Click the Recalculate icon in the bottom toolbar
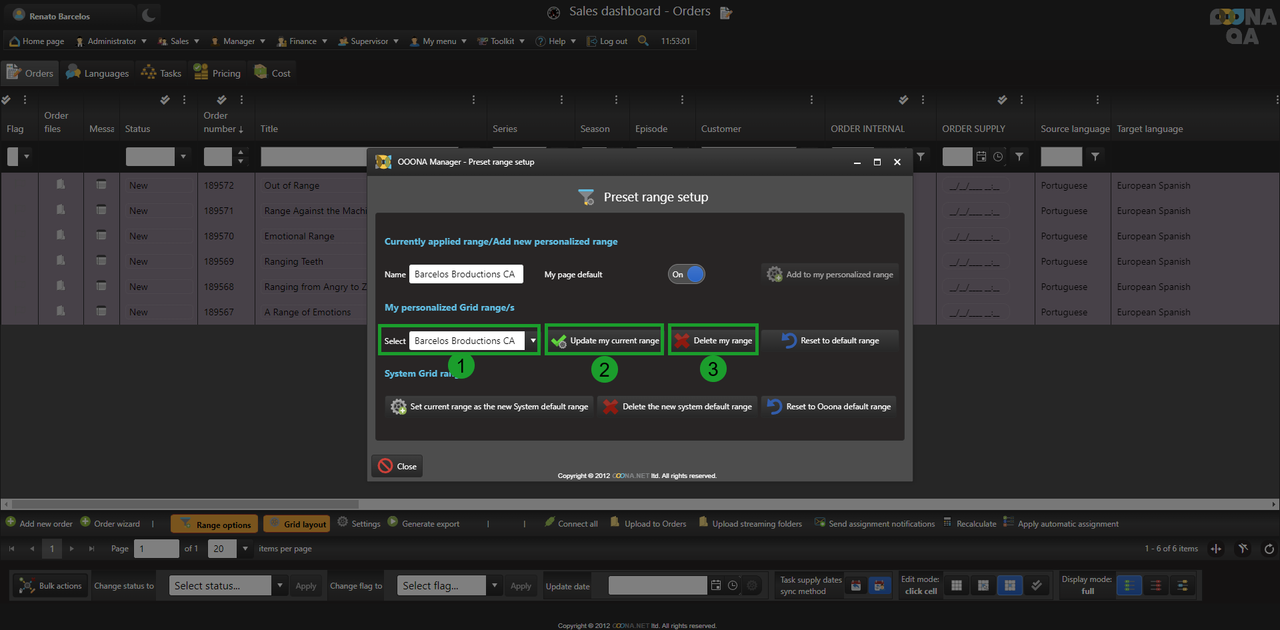Screen dimensions: 1280x630 (948, 523)
